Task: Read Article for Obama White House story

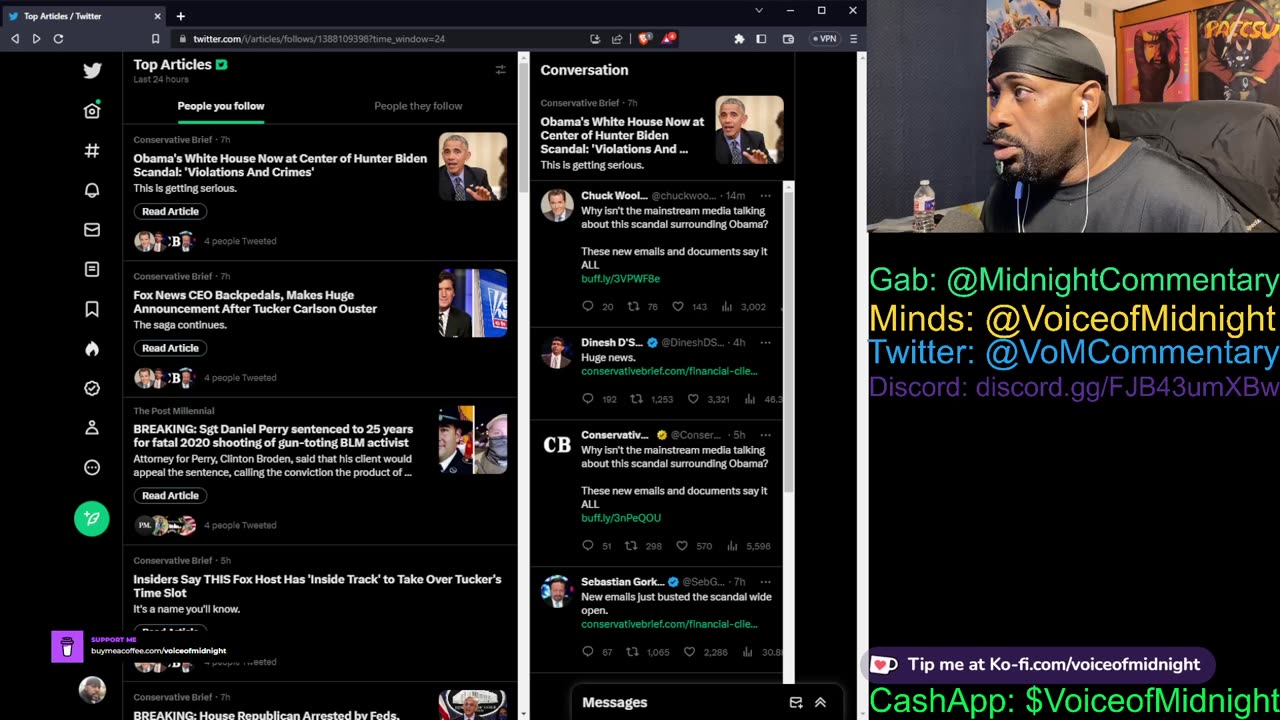Action: [170, 211]
